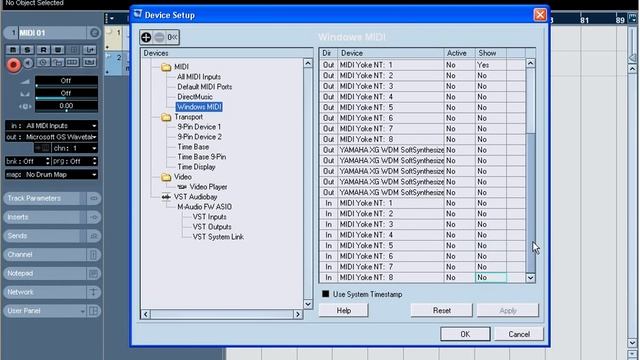The image size is (640, 360).
Task: Toggle Active for In MIDI Yoke NT: 4
Action: (460, 235)
